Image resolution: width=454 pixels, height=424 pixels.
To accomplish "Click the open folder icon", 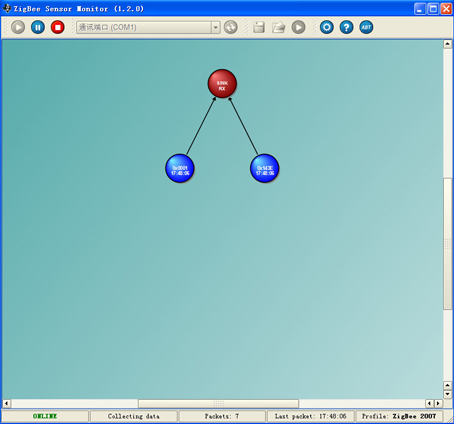I will click(x=278, y=27).
